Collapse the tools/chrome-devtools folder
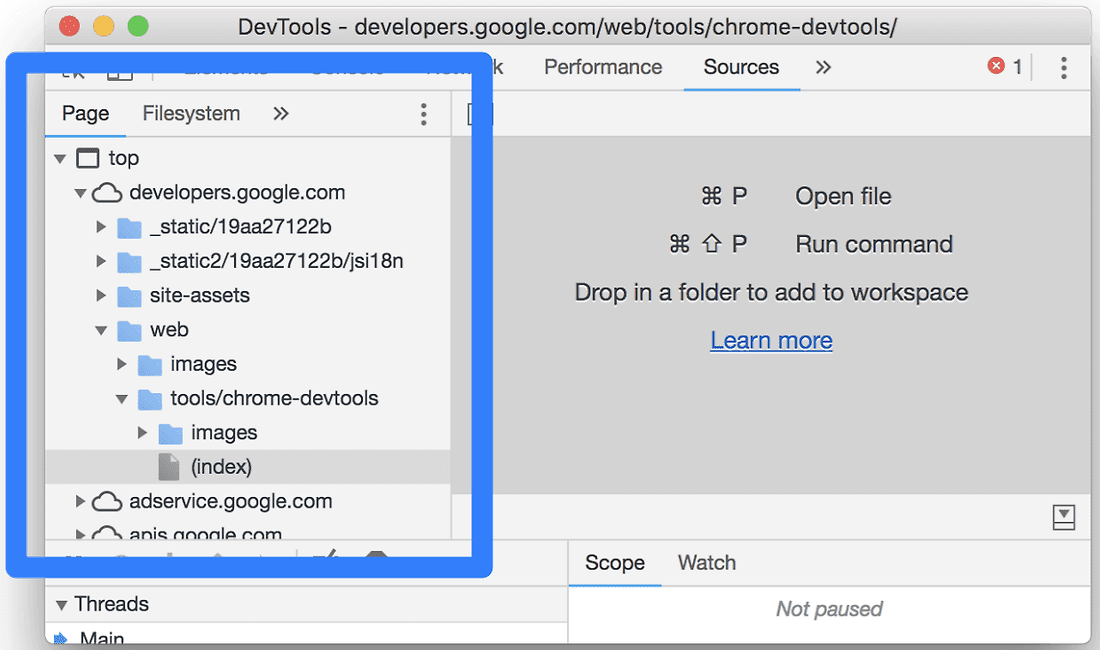This screenshot has width=1100, height=650. (121, 399)
